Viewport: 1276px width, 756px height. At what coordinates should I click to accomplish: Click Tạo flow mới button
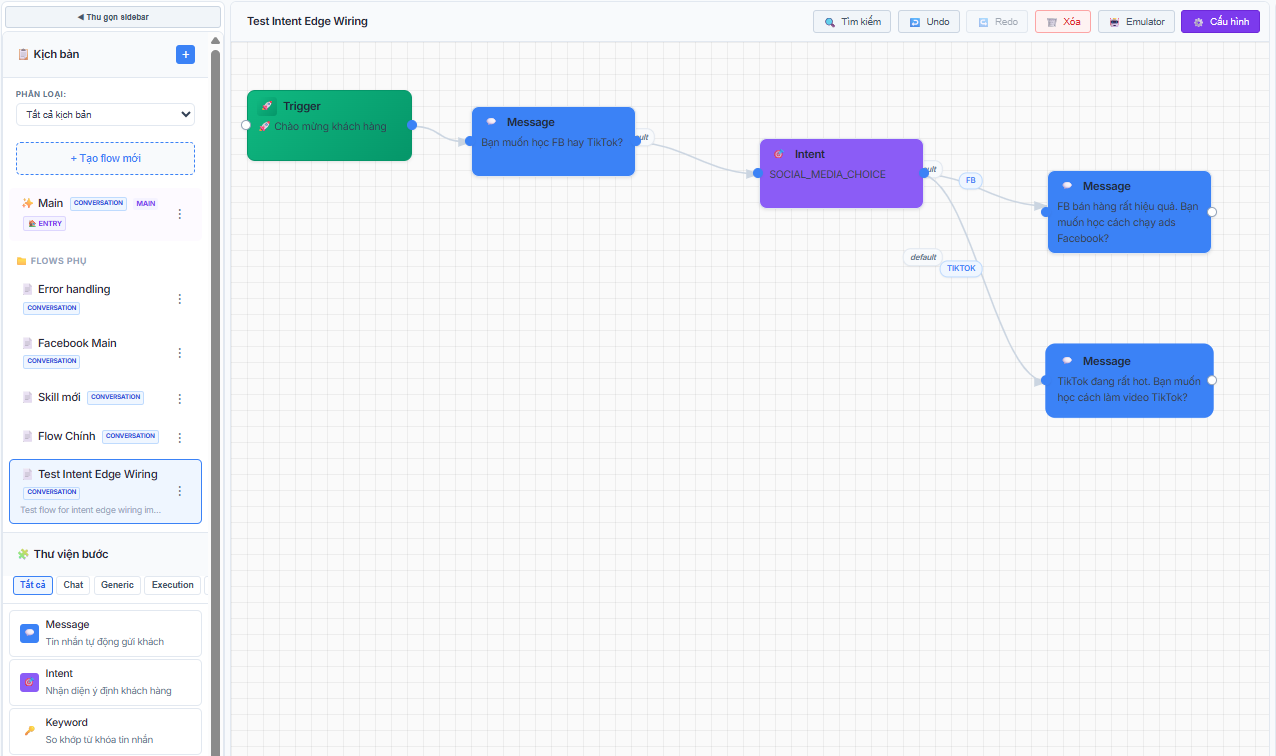(x=106, y=158)
